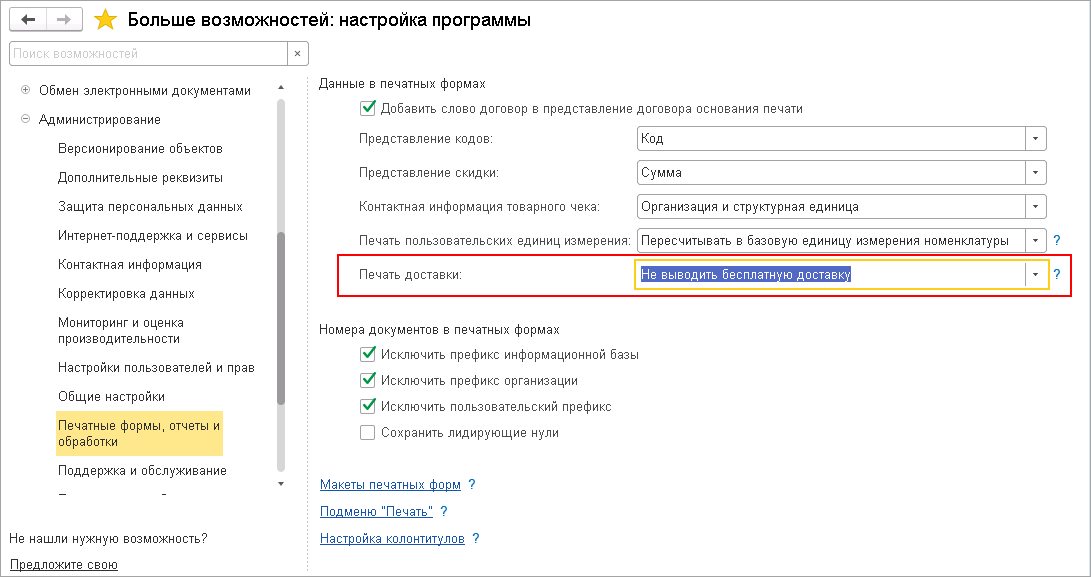Click the back navigation arrow

pos(27,20)
